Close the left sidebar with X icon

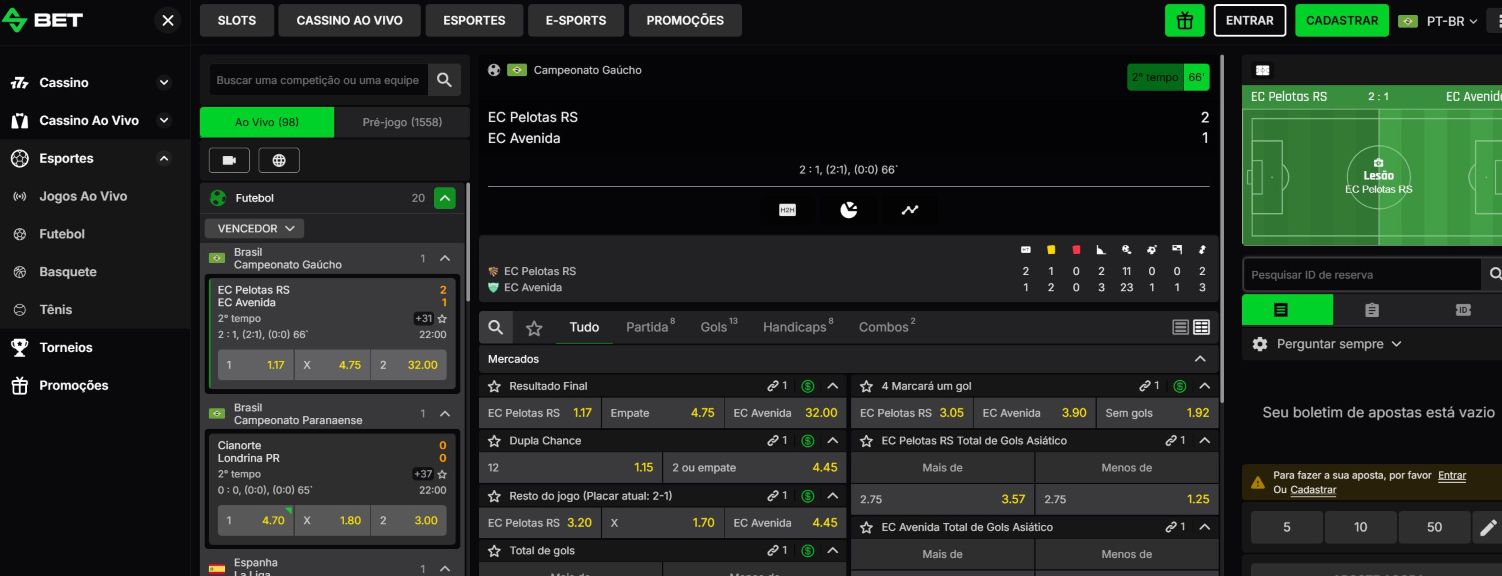pyautogui.click(x=168, y=20)
